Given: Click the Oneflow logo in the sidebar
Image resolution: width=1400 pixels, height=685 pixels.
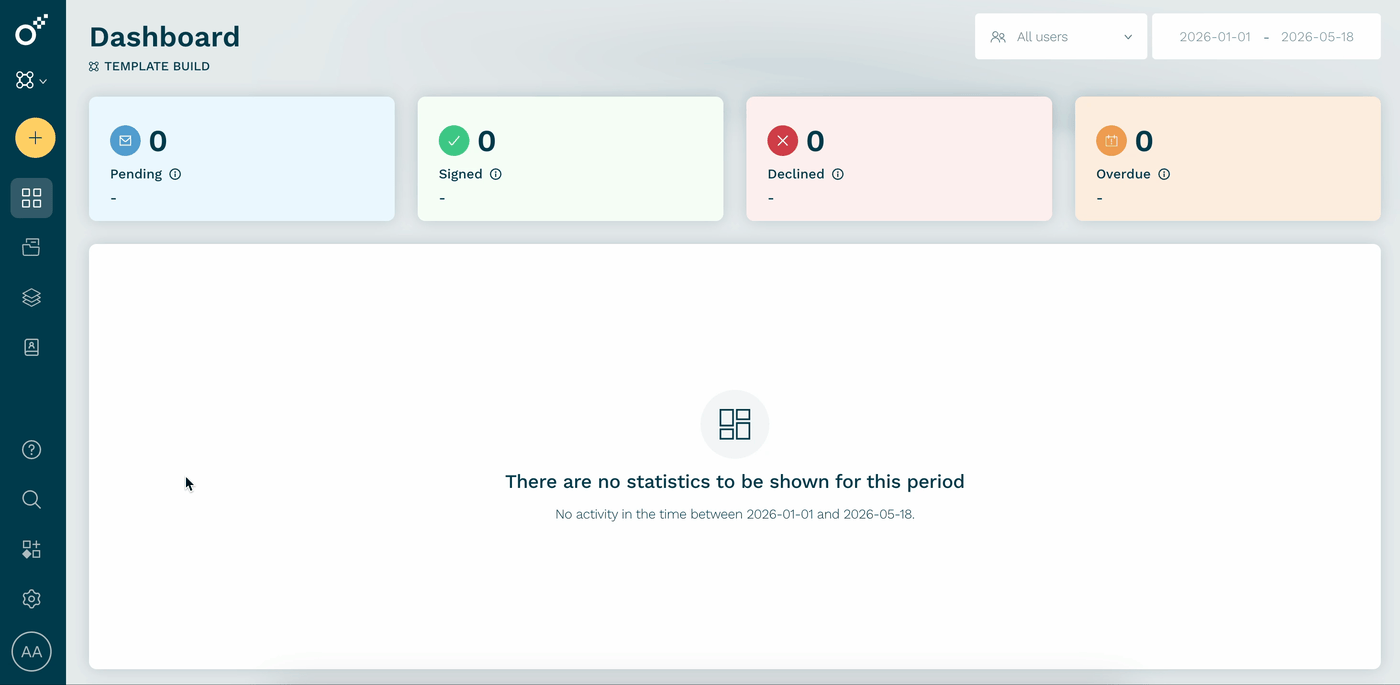Looking at the screenshot, I should [x=31, y=30].
